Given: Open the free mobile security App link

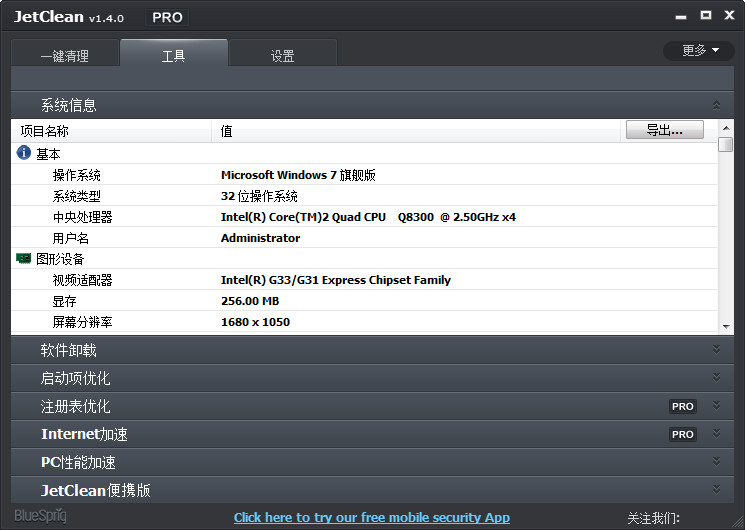Looking at the screenshot, I should coord(372,517).
